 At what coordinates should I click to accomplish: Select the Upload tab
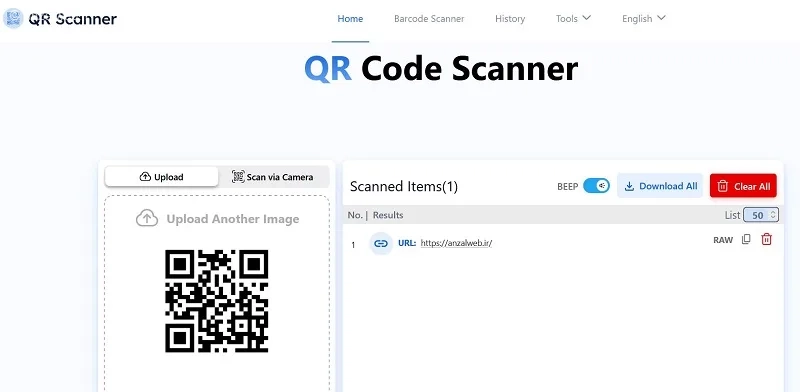[161, 177]
